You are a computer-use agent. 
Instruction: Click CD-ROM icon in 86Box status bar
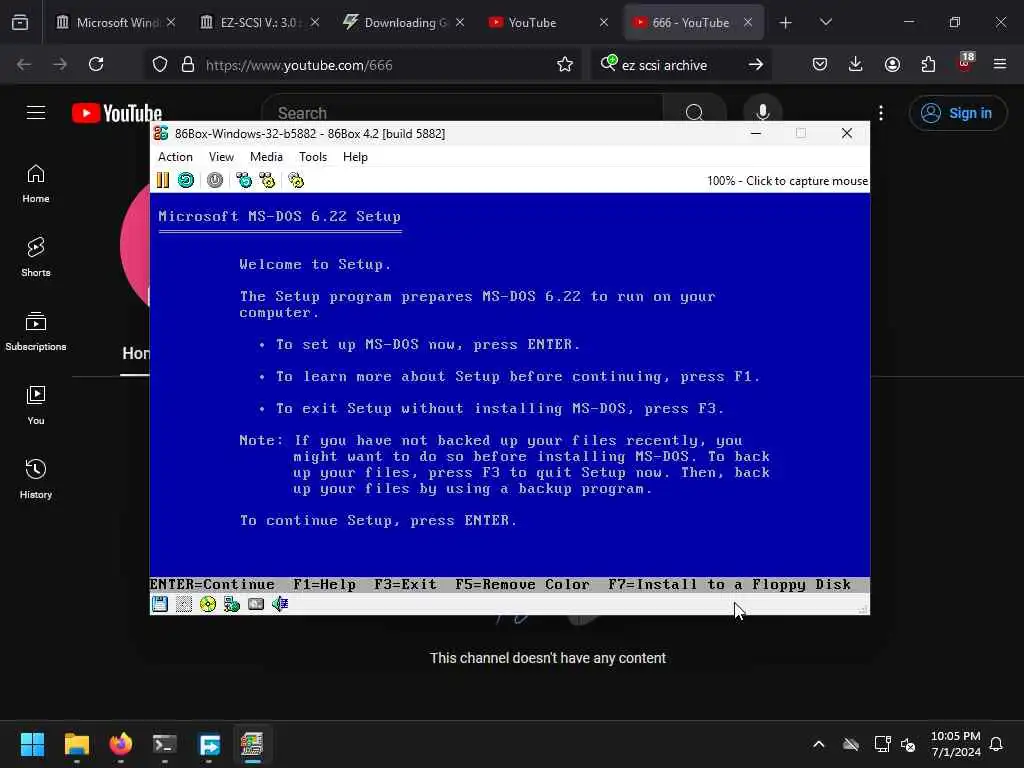[208, 604]
